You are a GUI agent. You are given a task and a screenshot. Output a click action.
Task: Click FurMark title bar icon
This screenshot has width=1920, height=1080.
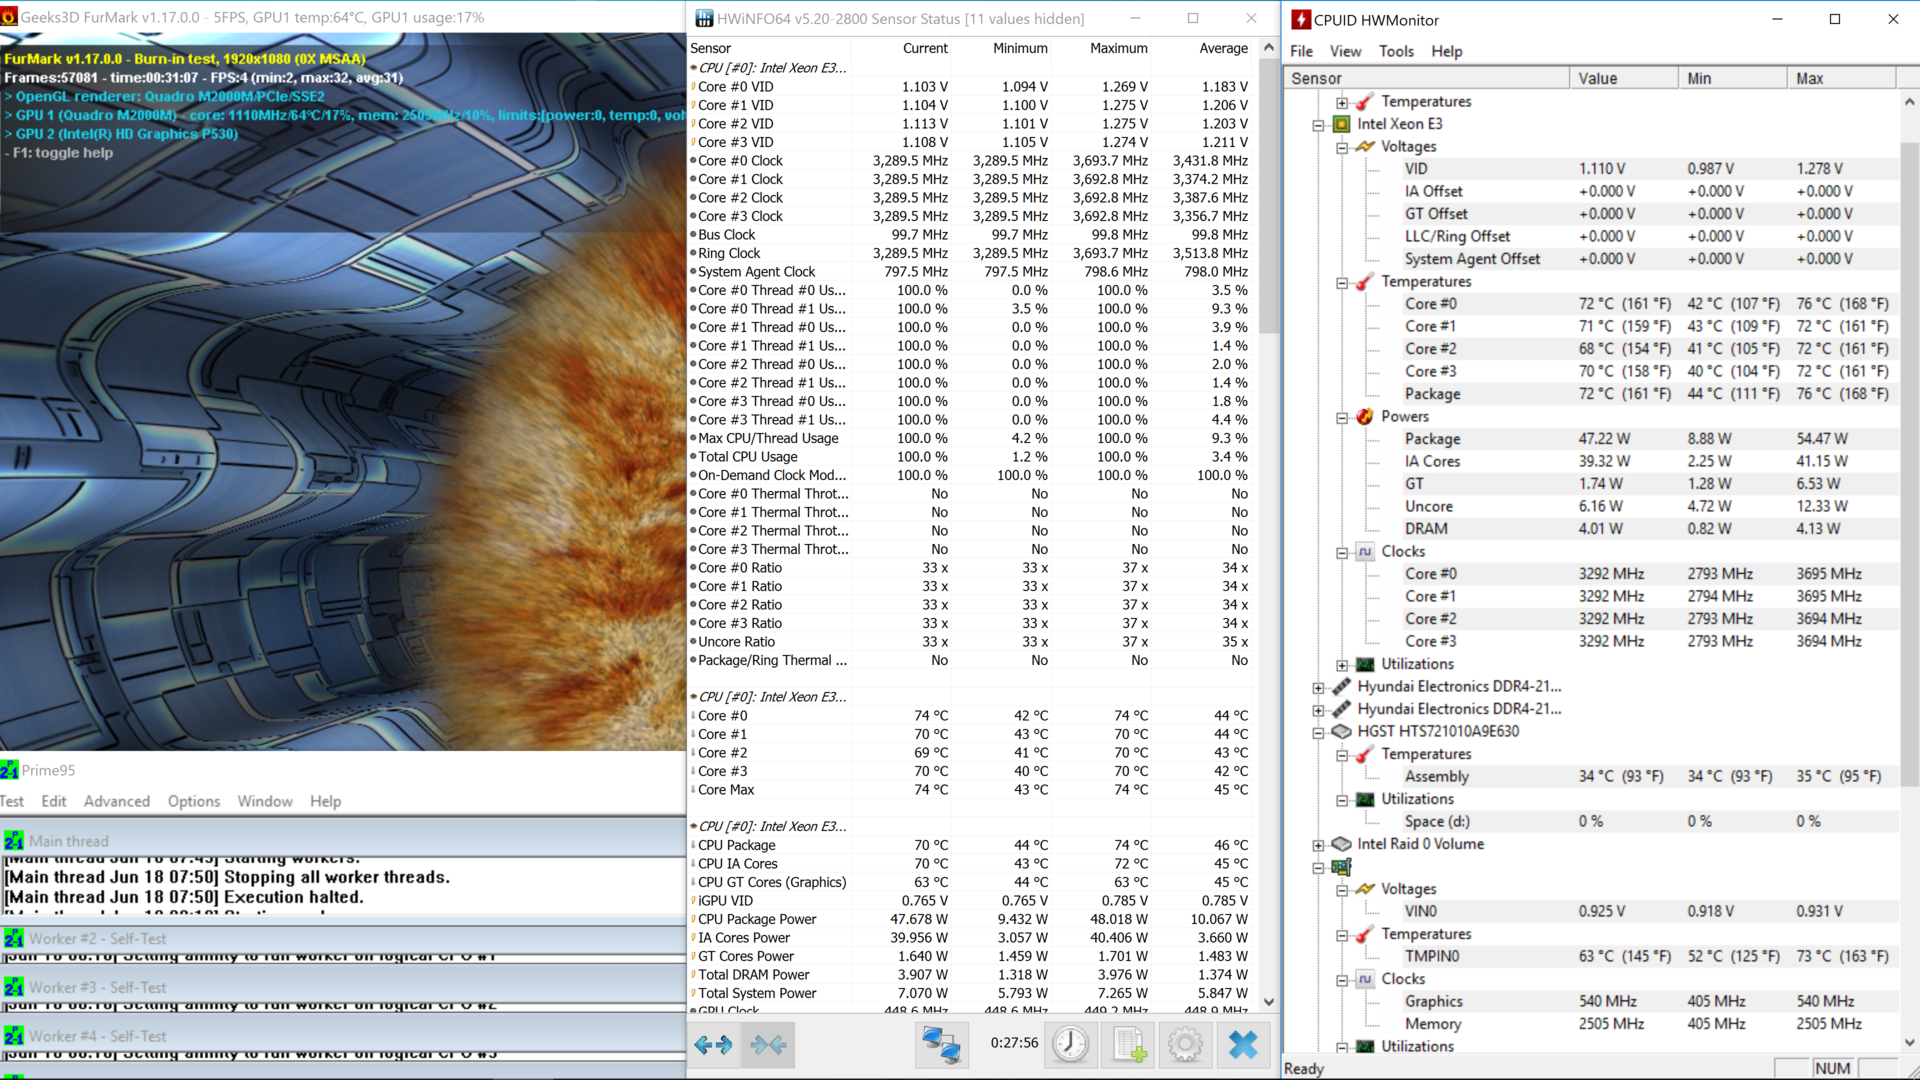point(10,17)
